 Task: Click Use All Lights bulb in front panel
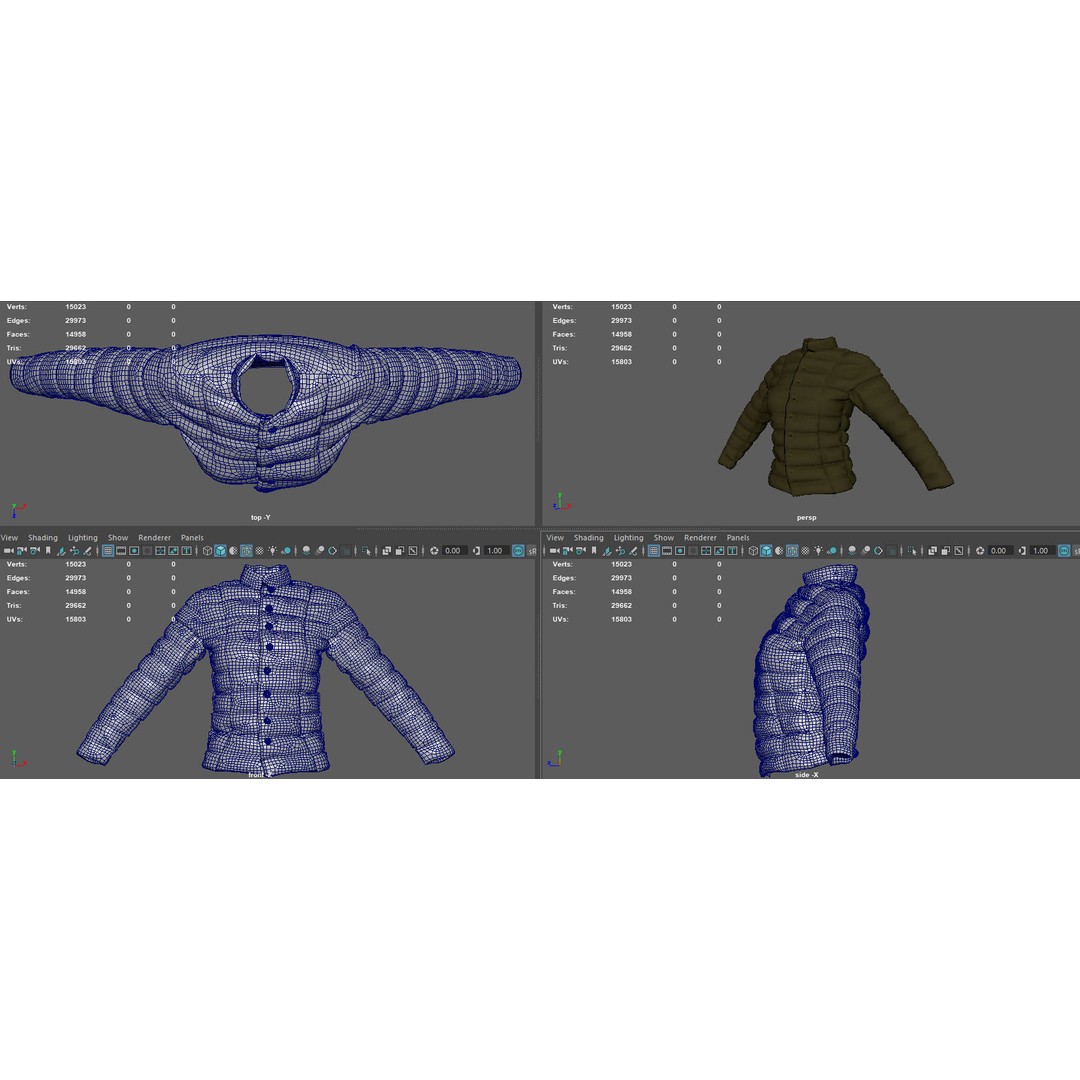[x=273, y=550]
